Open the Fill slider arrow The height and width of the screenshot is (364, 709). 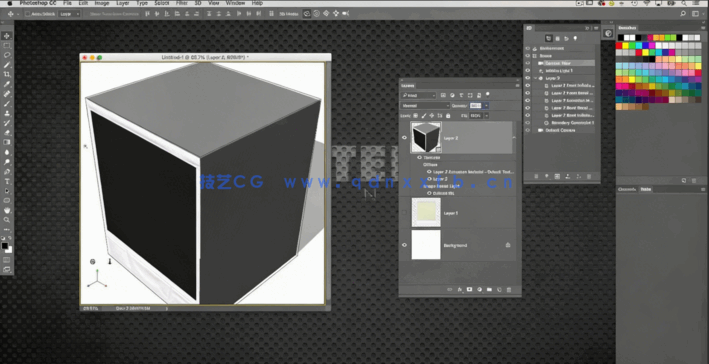coord(486,116)
